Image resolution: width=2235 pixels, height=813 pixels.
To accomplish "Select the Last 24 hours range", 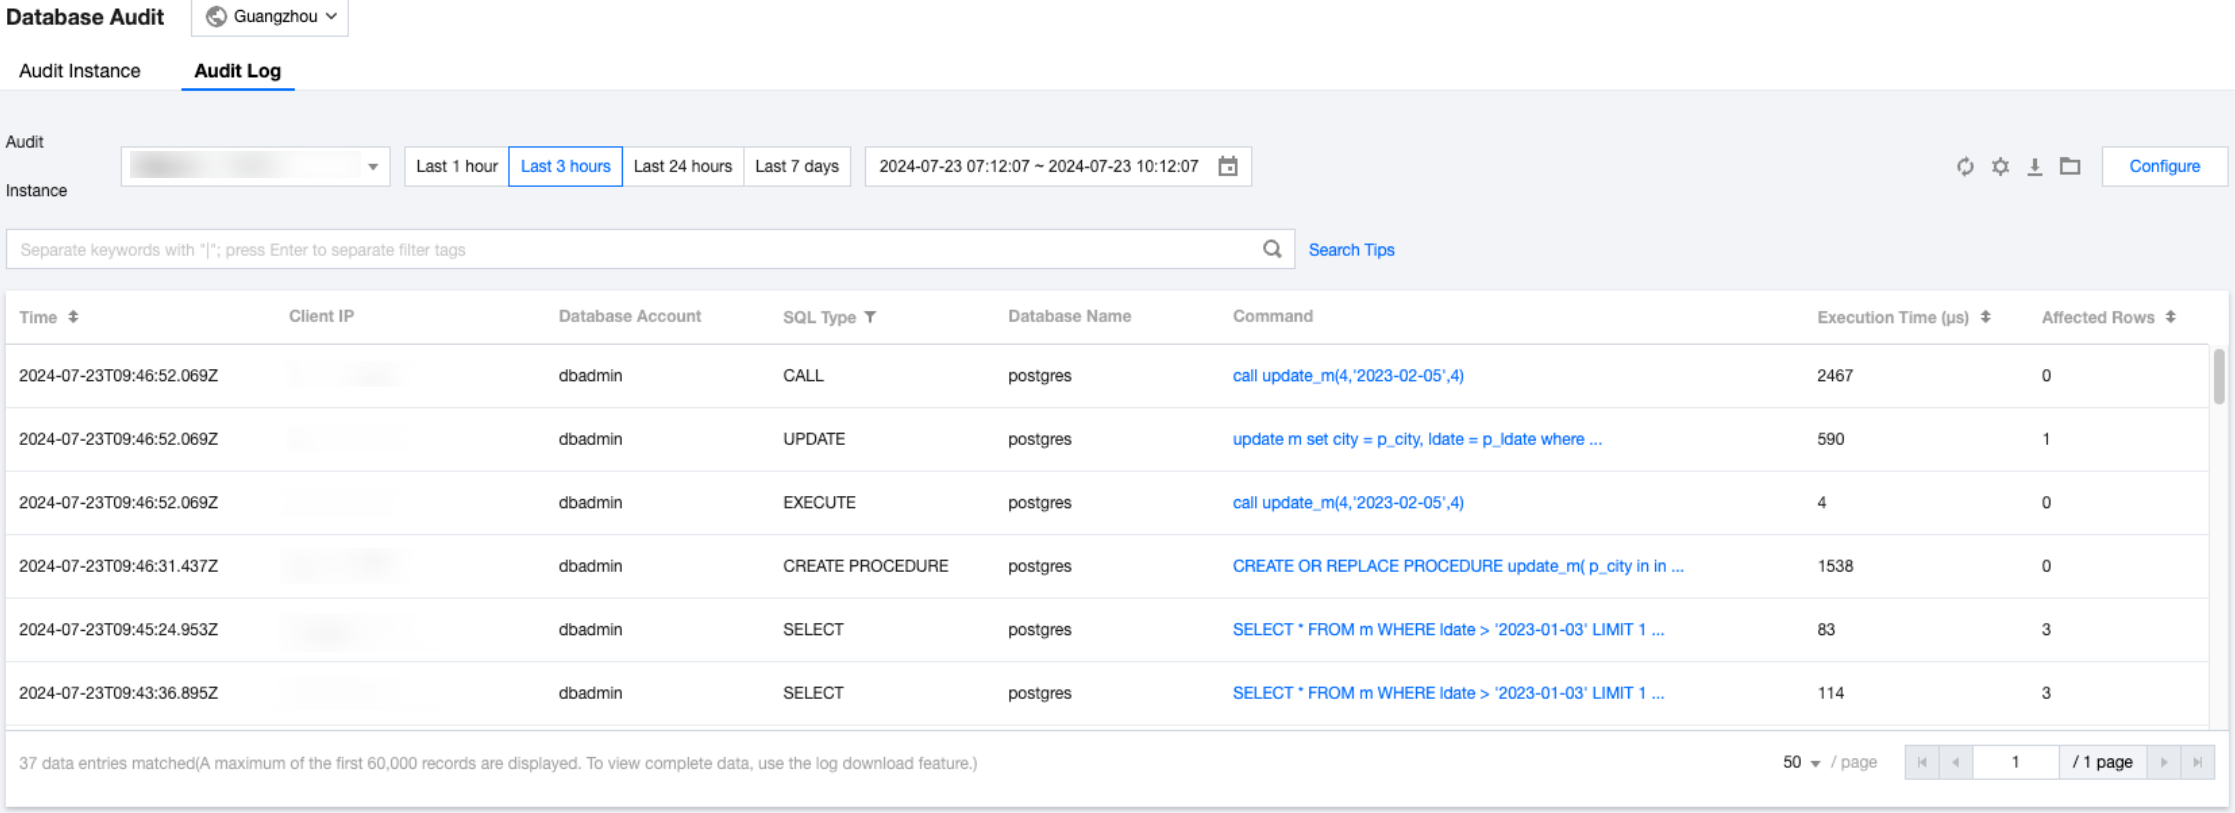I will click(x=683, y=166).
